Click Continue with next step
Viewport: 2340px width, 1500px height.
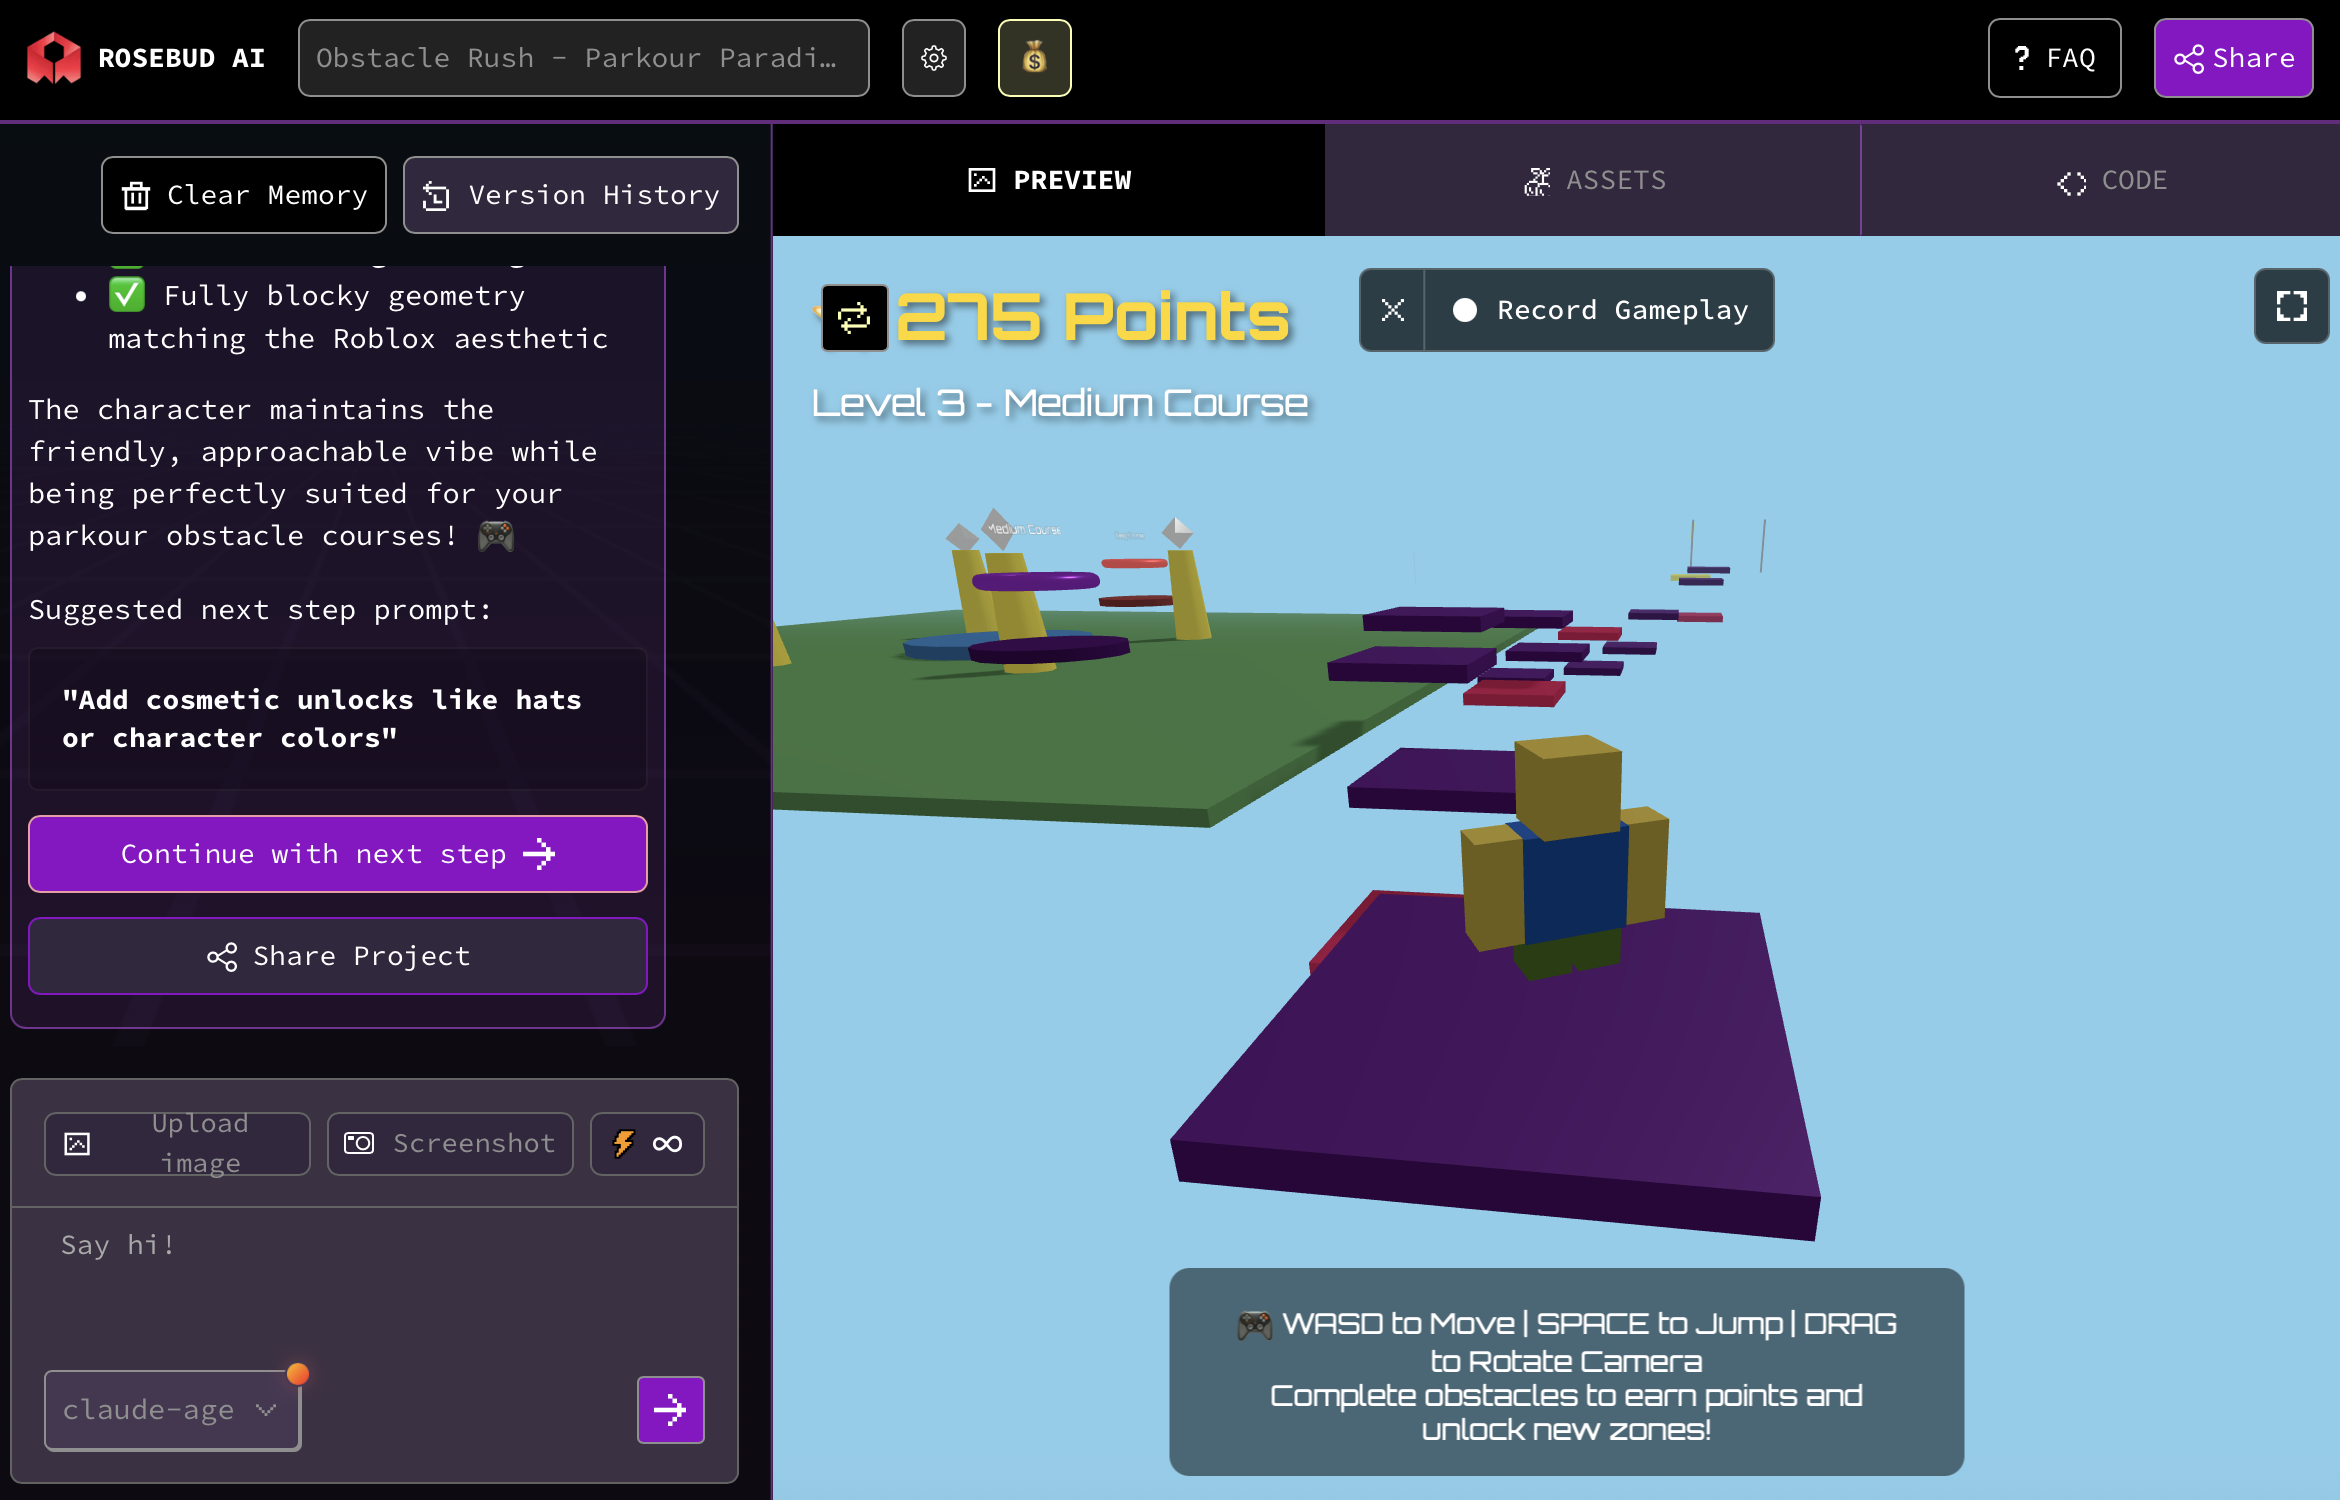(338, 854)
